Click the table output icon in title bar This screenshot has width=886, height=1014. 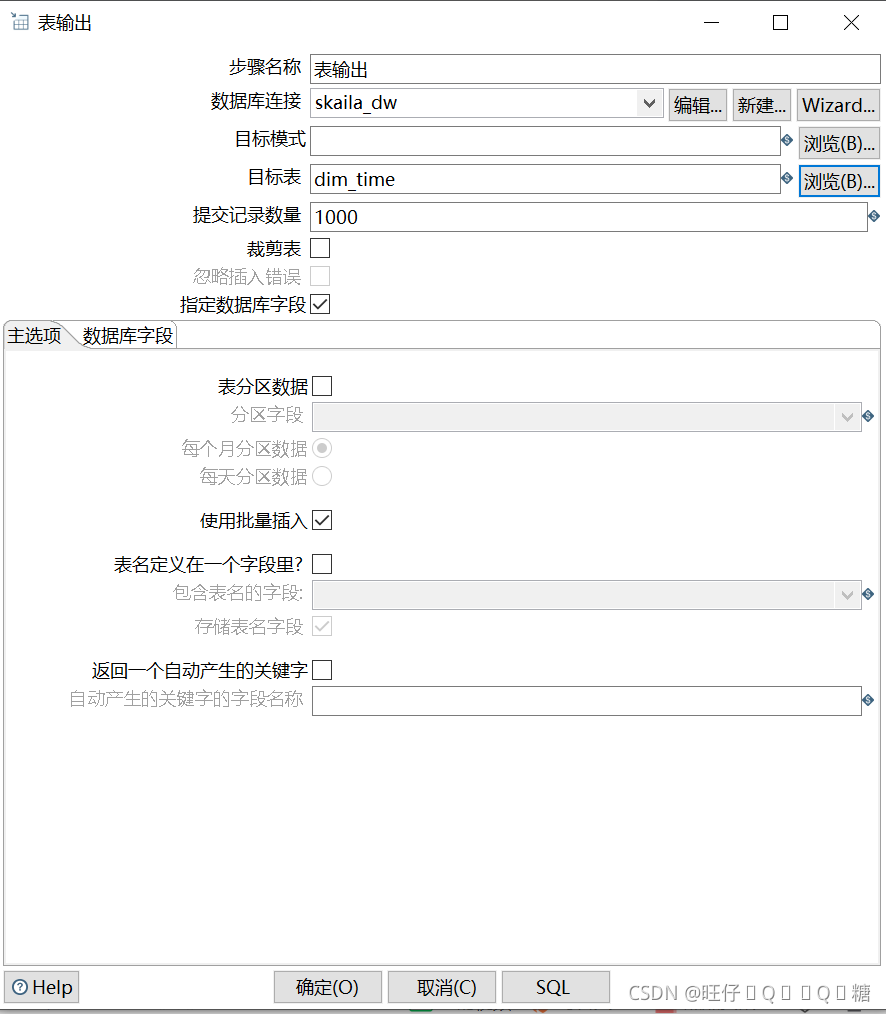19,22
